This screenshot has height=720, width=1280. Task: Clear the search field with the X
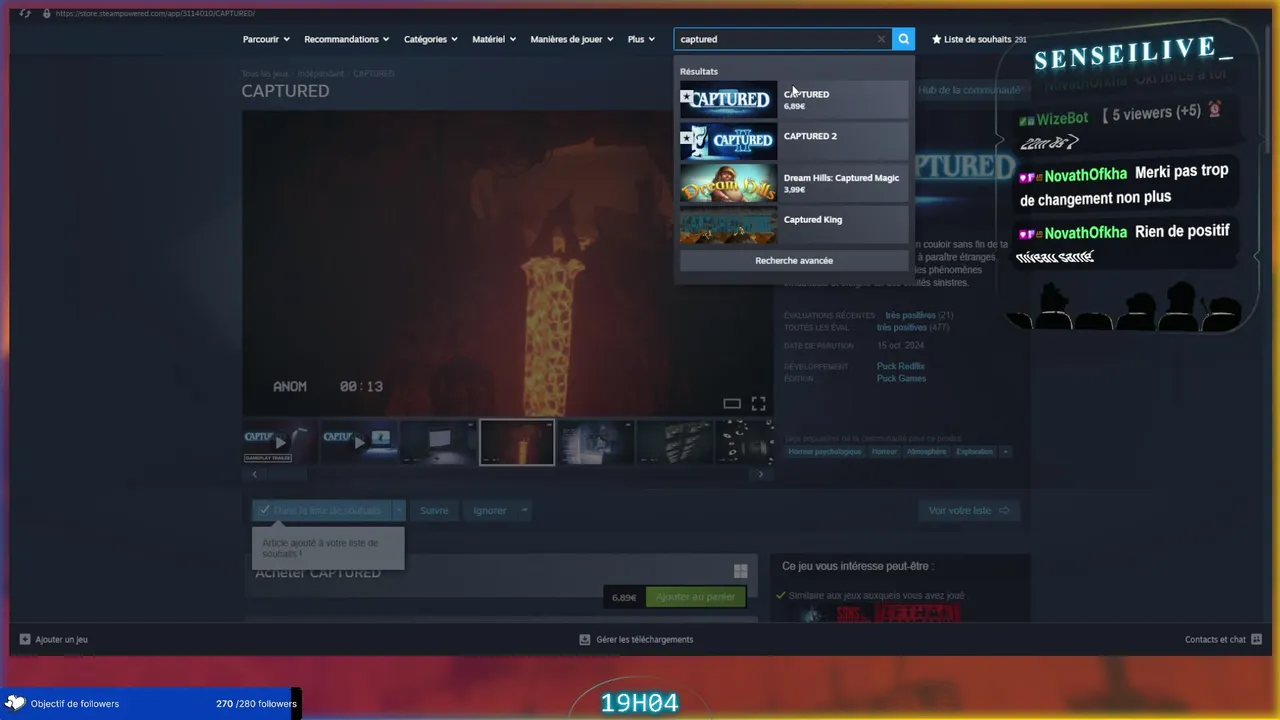[881, 39]
